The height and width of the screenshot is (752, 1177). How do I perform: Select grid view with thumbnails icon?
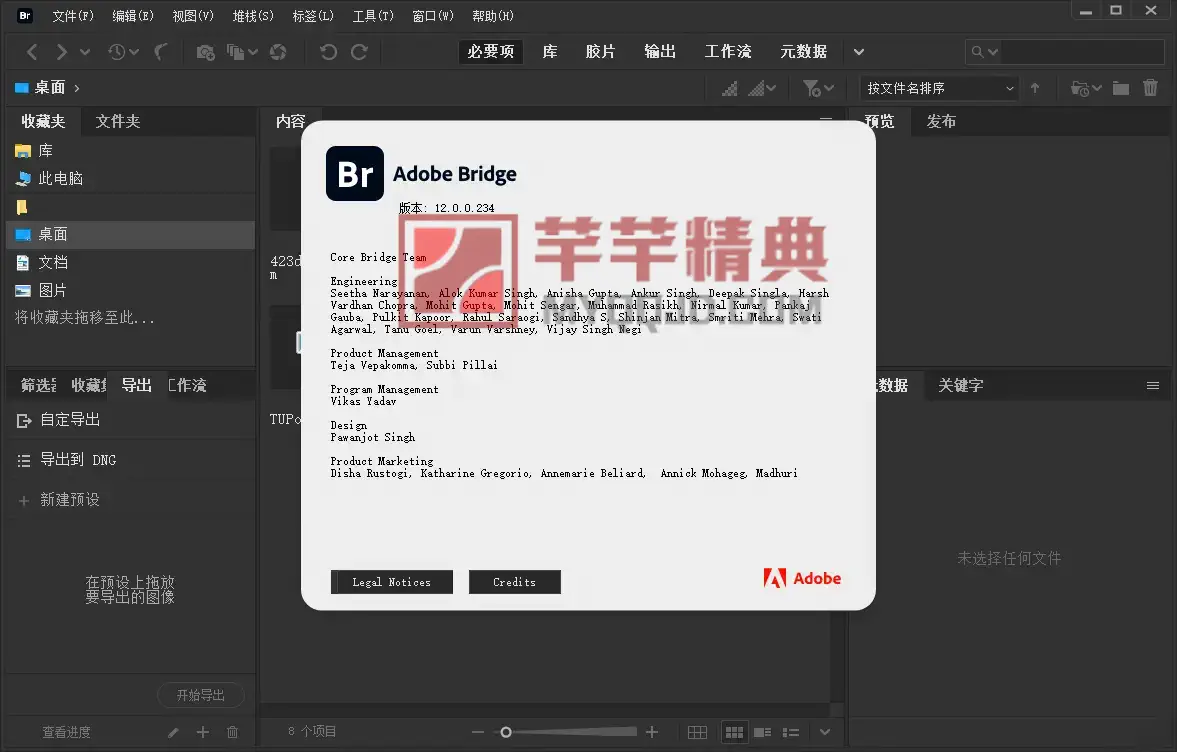[x=734, y=731]
